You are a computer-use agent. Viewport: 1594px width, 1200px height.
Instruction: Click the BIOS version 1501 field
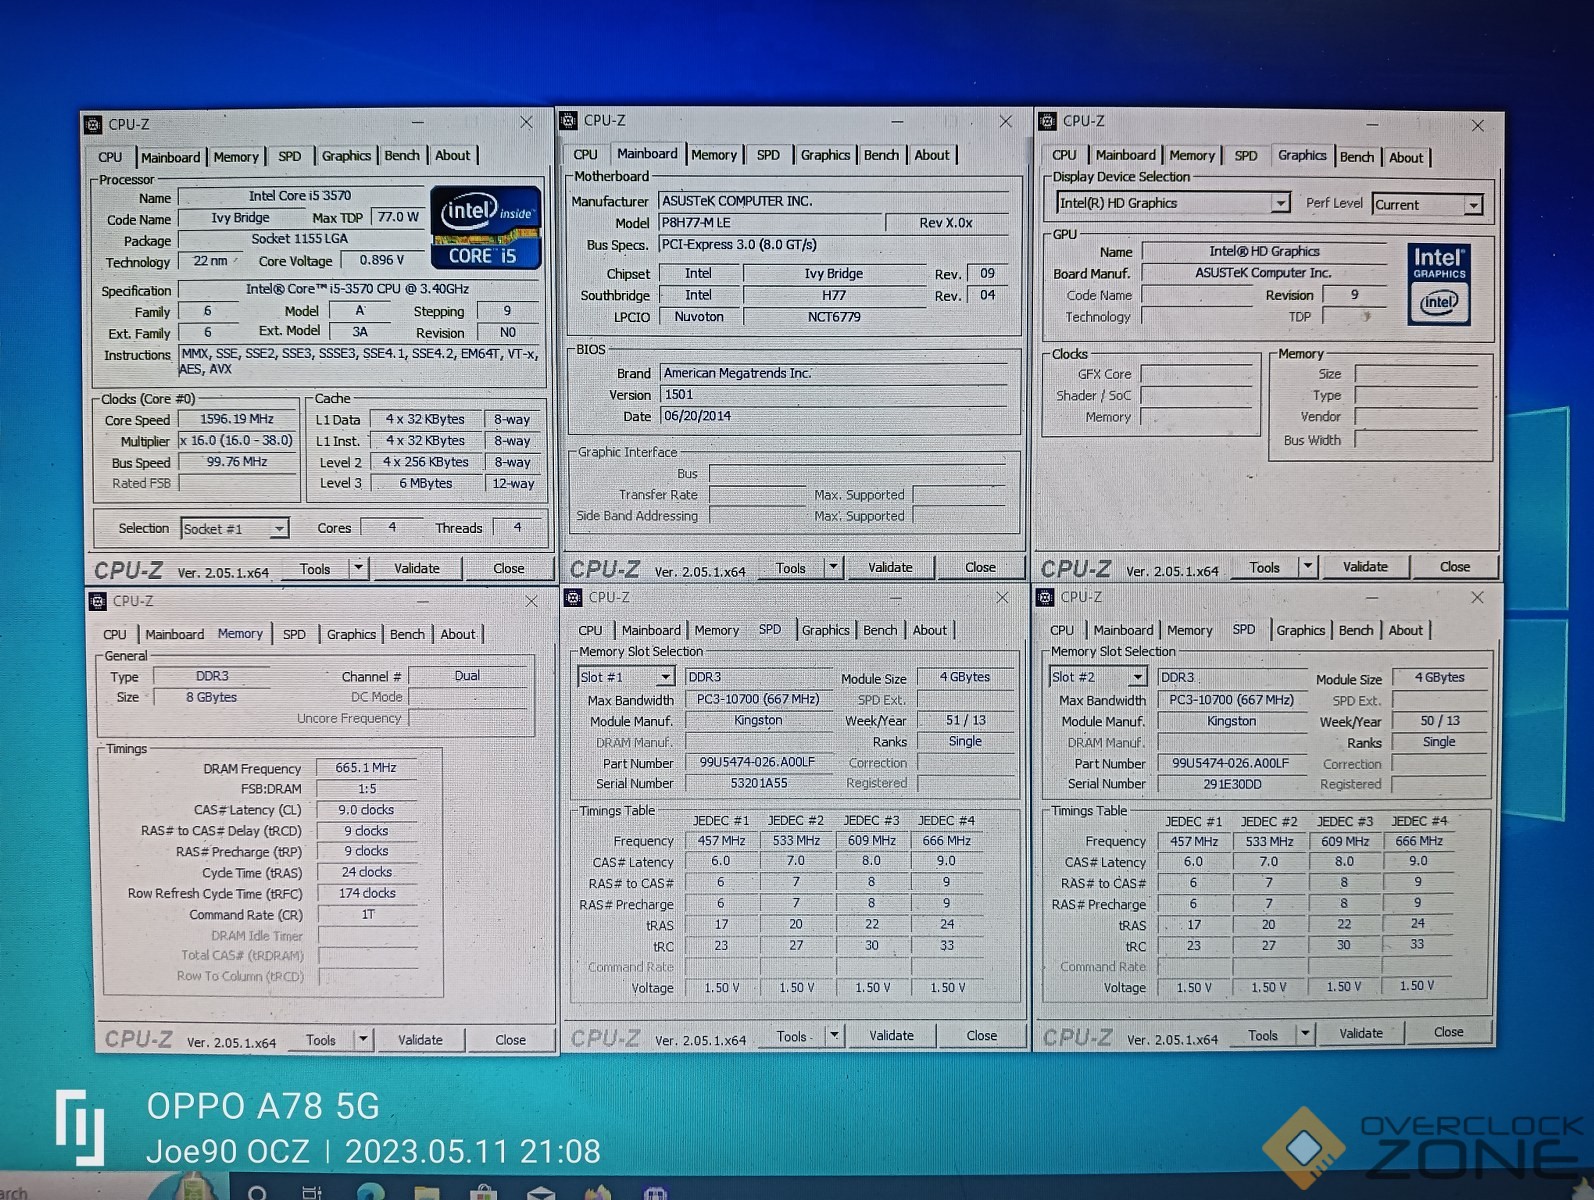pyautogui.click(x=834, y=394)
